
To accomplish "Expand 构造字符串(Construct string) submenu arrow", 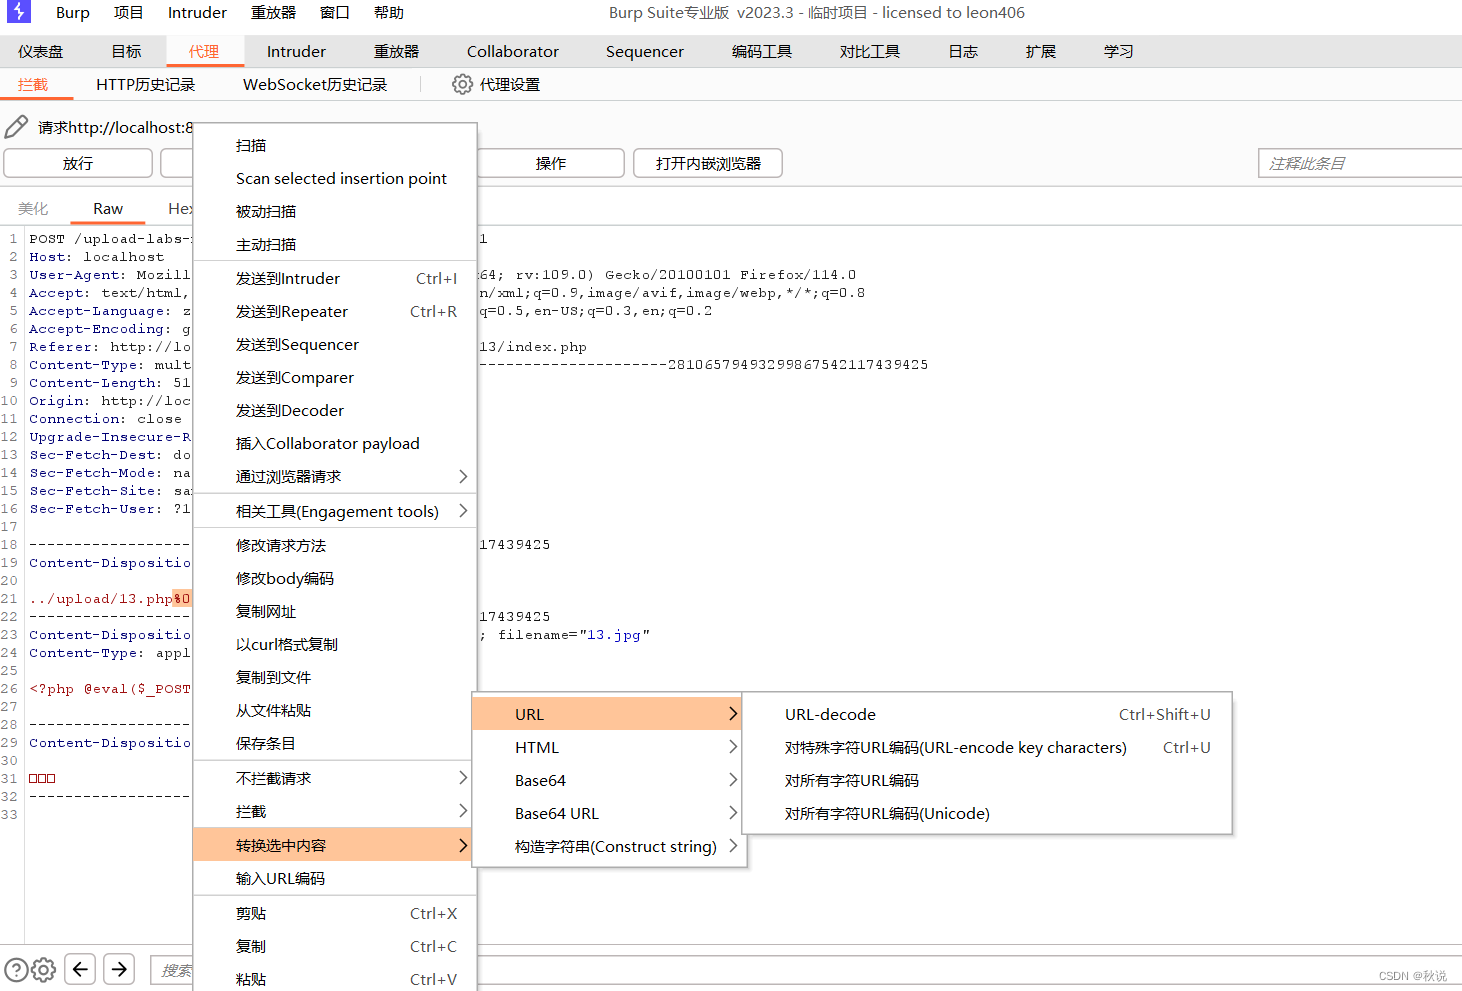I will [x=733, y=846].
